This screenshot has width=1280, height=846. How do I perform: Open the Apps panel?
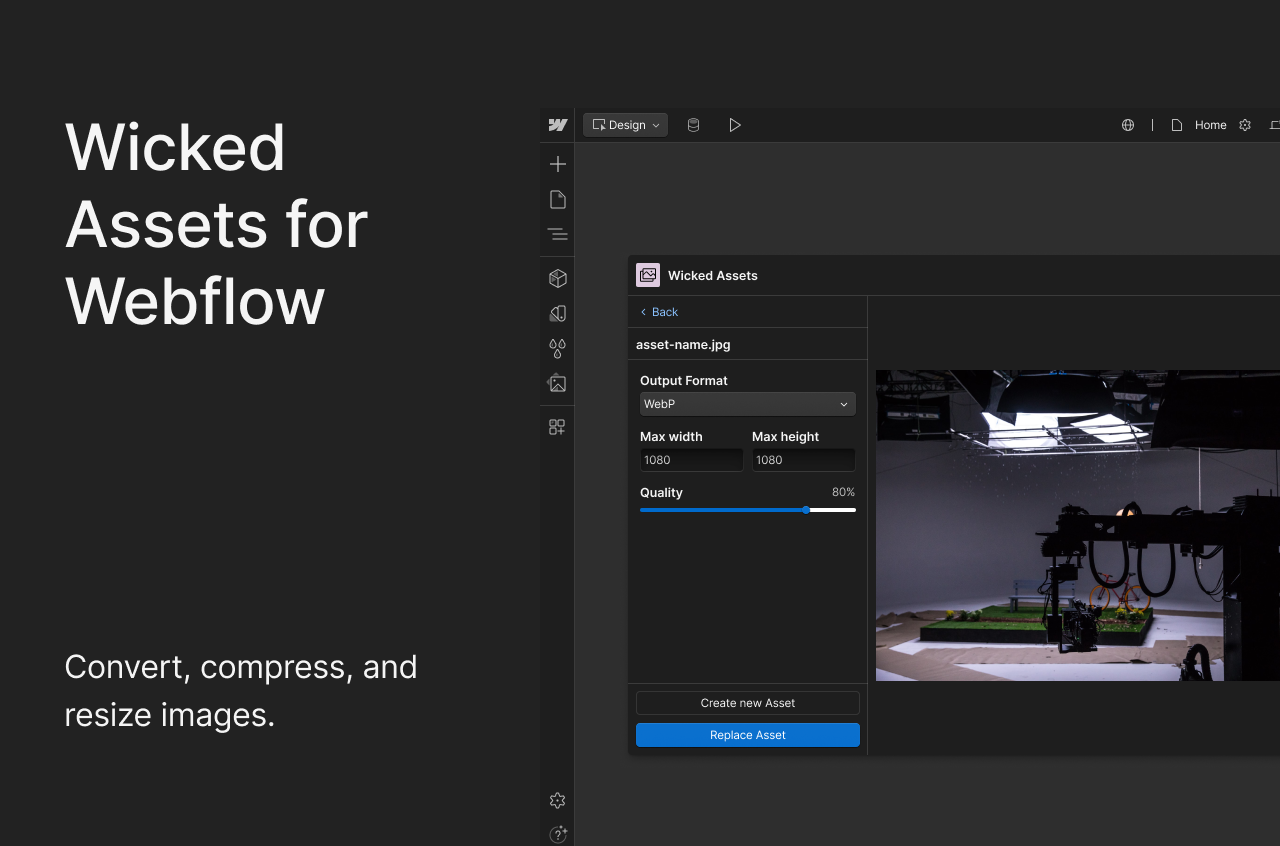point(557,426)
